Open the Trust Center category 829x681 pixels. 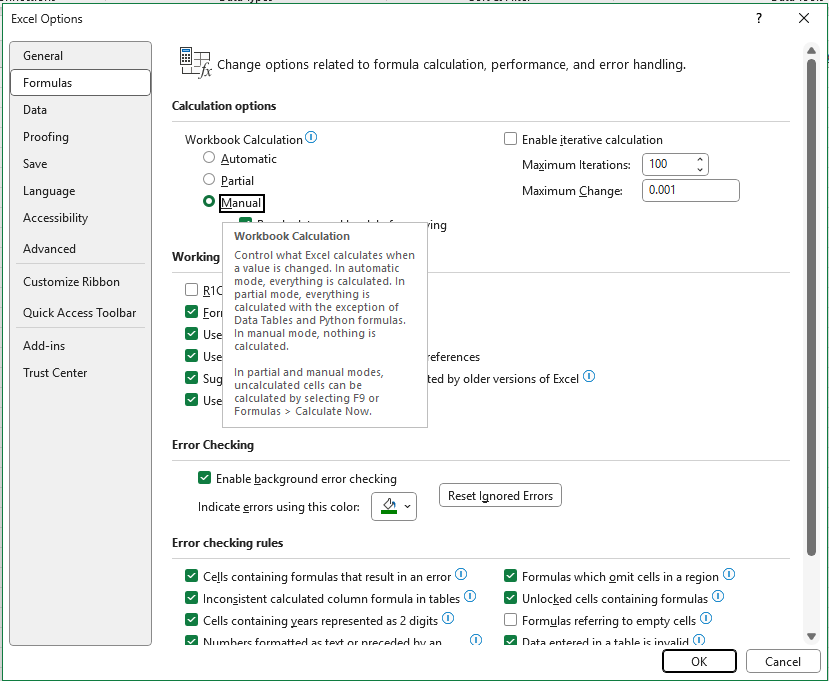tap(80, 373)
